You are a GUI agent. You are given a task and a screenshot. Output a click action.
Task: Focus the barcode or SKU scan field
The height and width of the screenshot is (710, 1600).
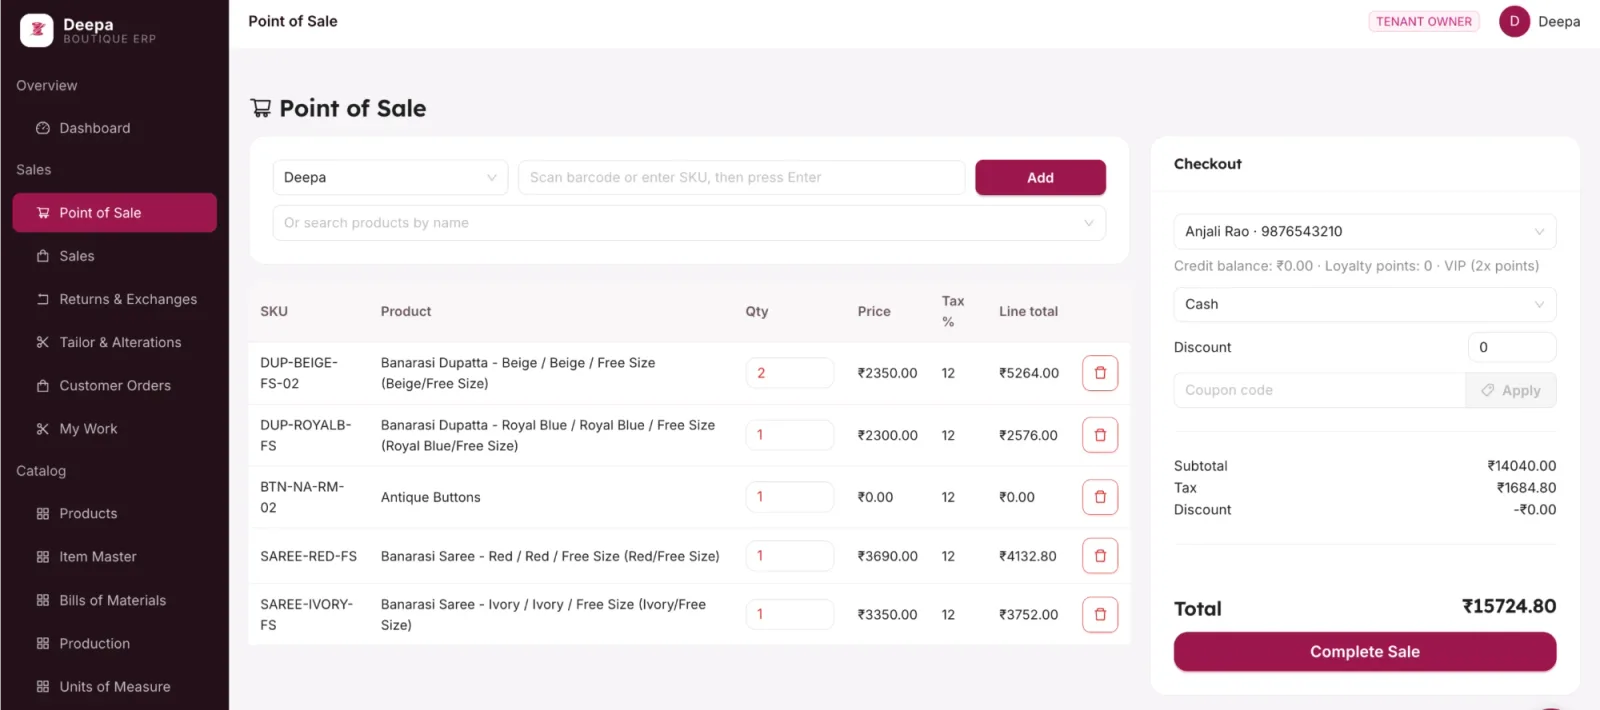741,177
